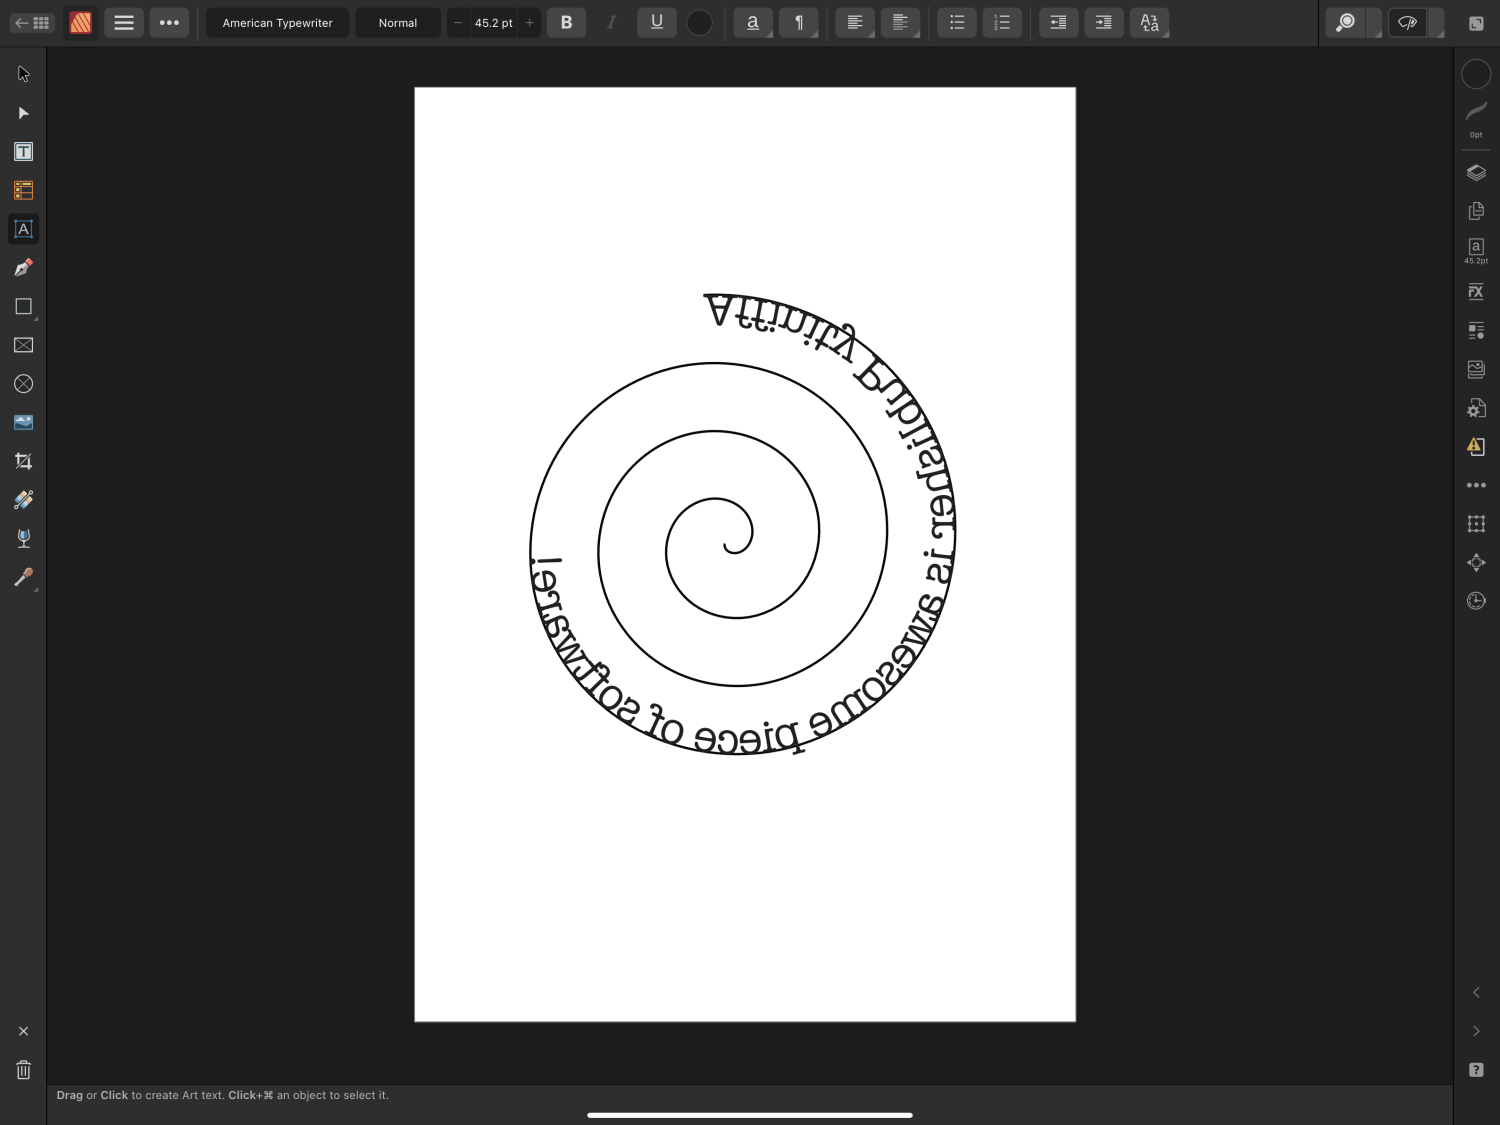The height and width of the screenshot is (1125, 1500).
Task: Open the History panel
Action: 1476,600
